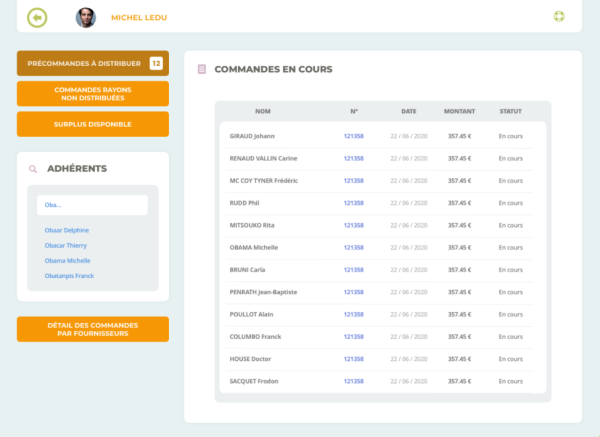Open order number for POULLOT Alain
Screen dimensions: 600x437
(354, 315)
